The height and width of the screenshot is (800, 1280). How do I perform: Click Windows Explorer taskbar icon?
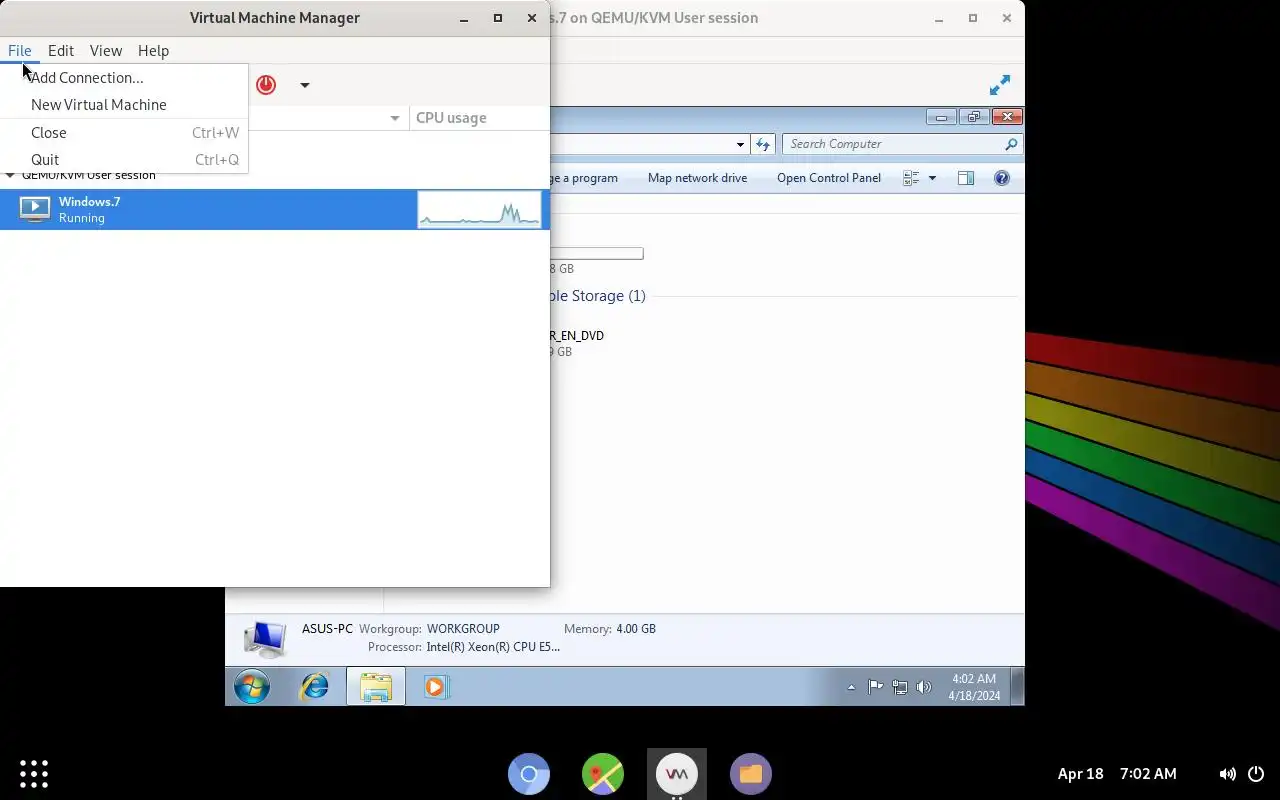point(376,686)
